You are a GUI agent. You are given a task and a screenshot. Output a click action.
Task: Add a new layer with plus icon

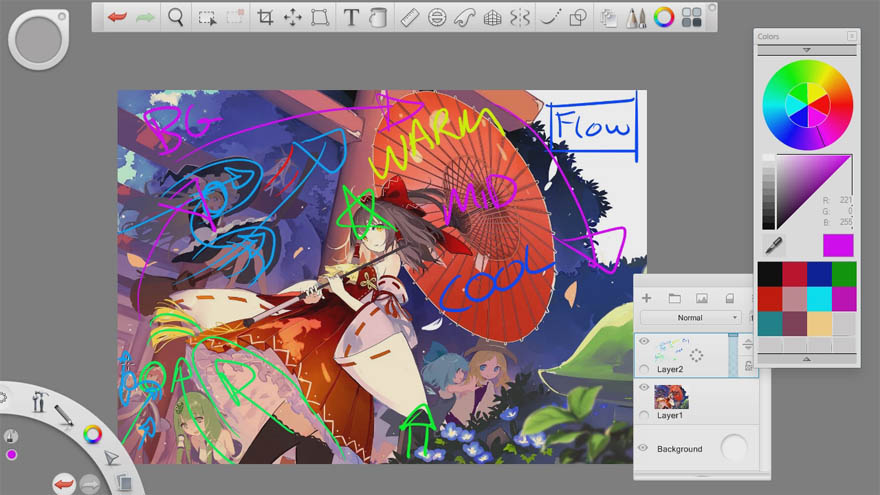pyautogui.click(x=647, y=298)
